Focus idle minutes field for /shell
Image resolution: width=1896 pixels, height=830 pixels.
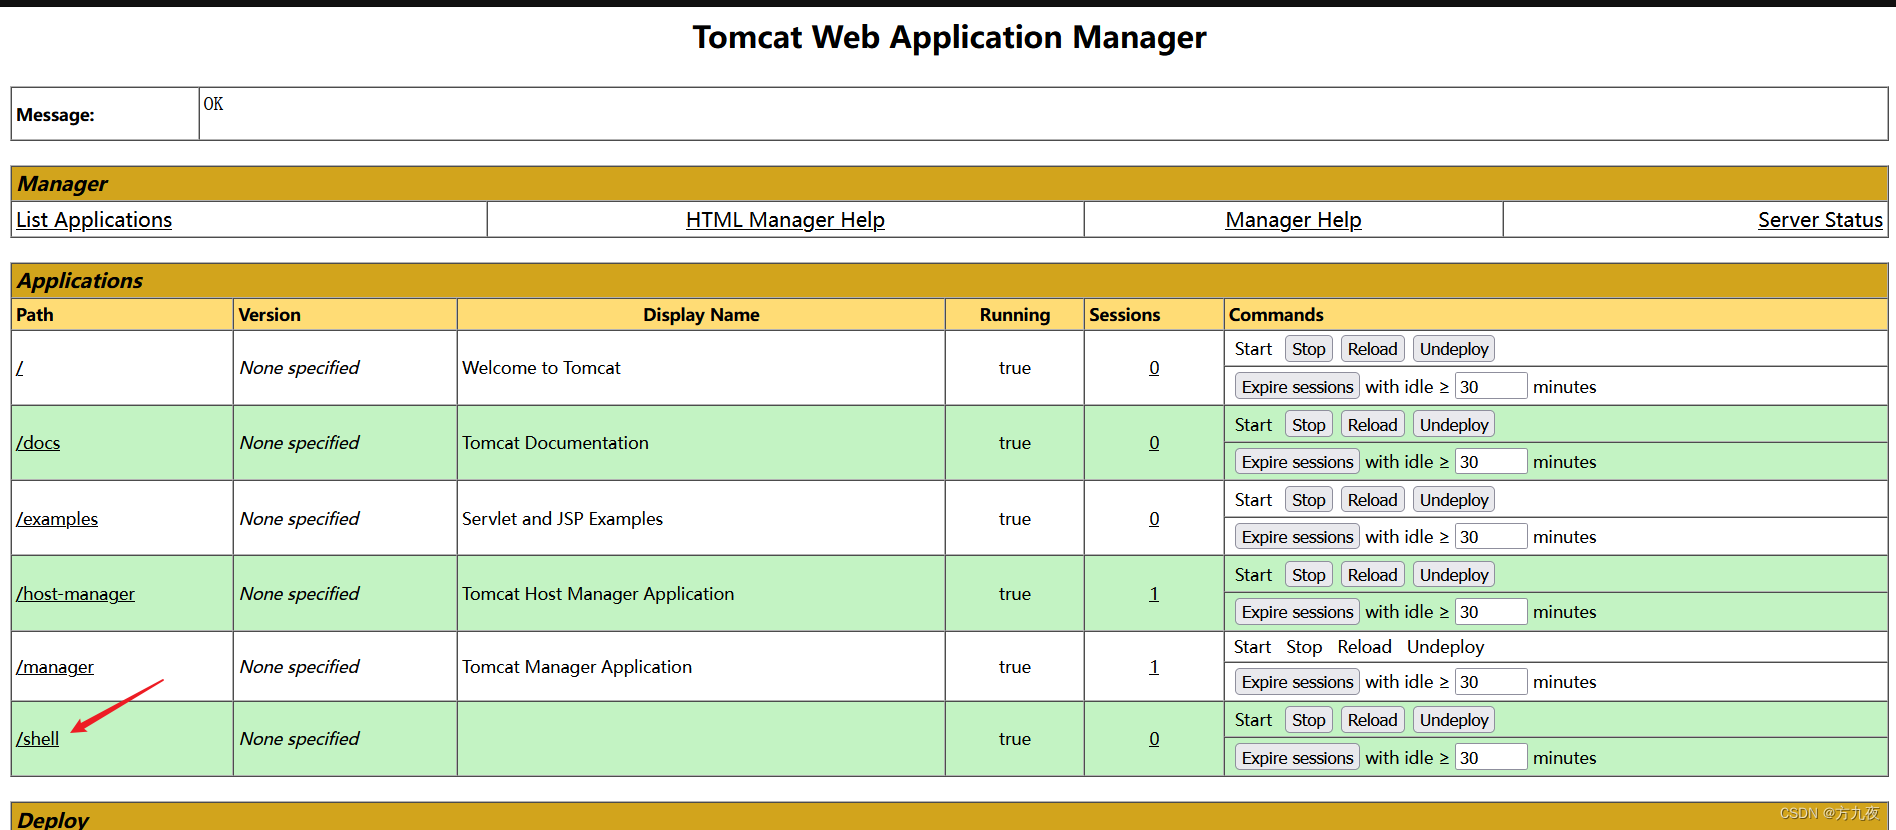pyautogui.click(x=1491, y=758)
